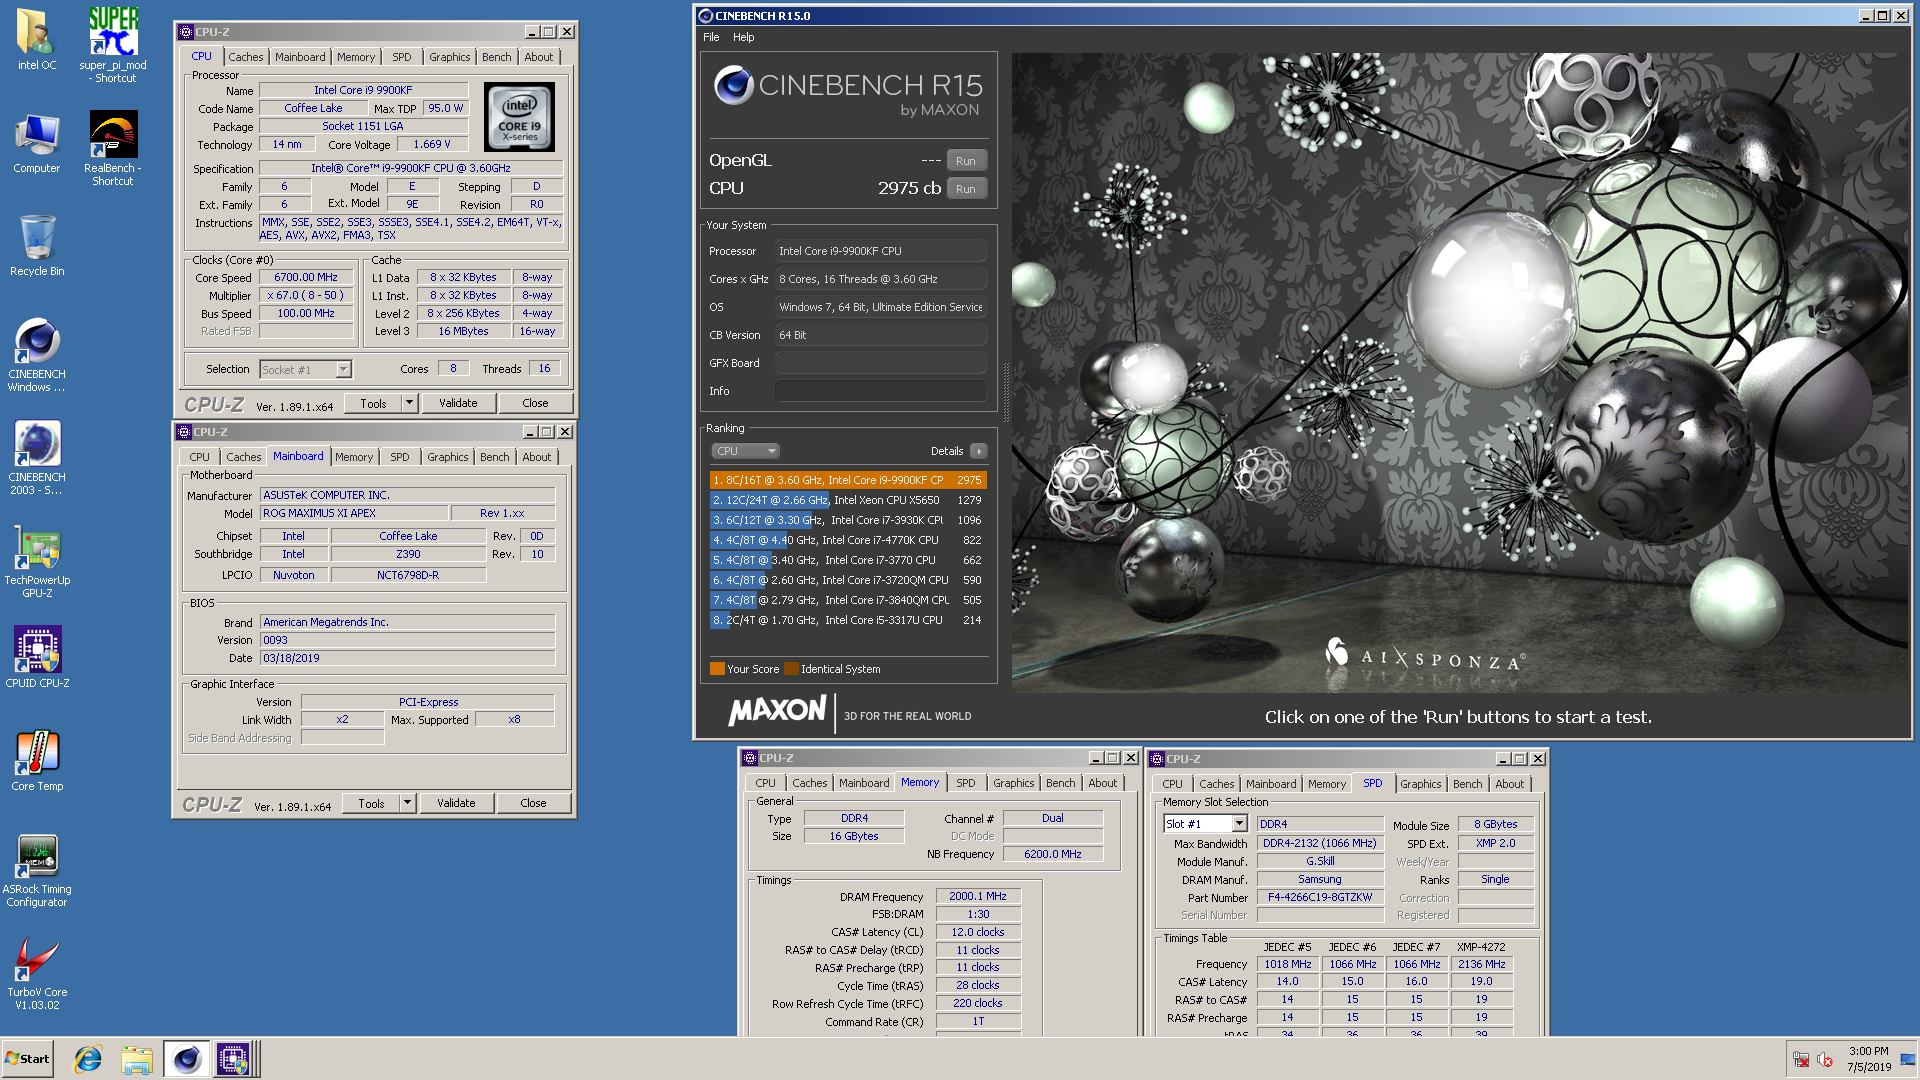
Task: Open the intel OC folder icon
Action: 36,38
